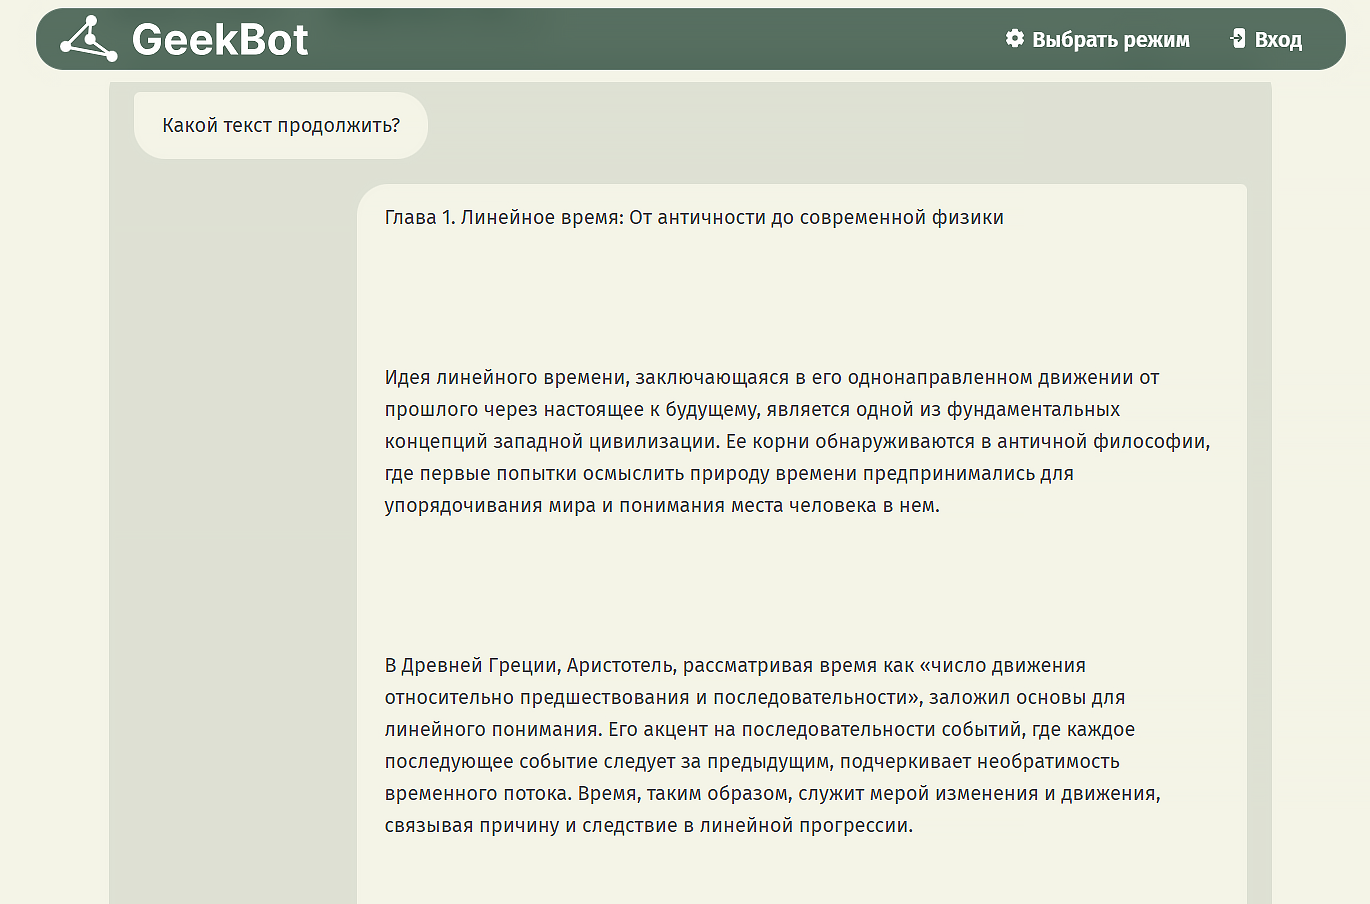
Task: Click the line starting "относительно предшествования"
Action: pyautogui.click(x=755, y=698)
